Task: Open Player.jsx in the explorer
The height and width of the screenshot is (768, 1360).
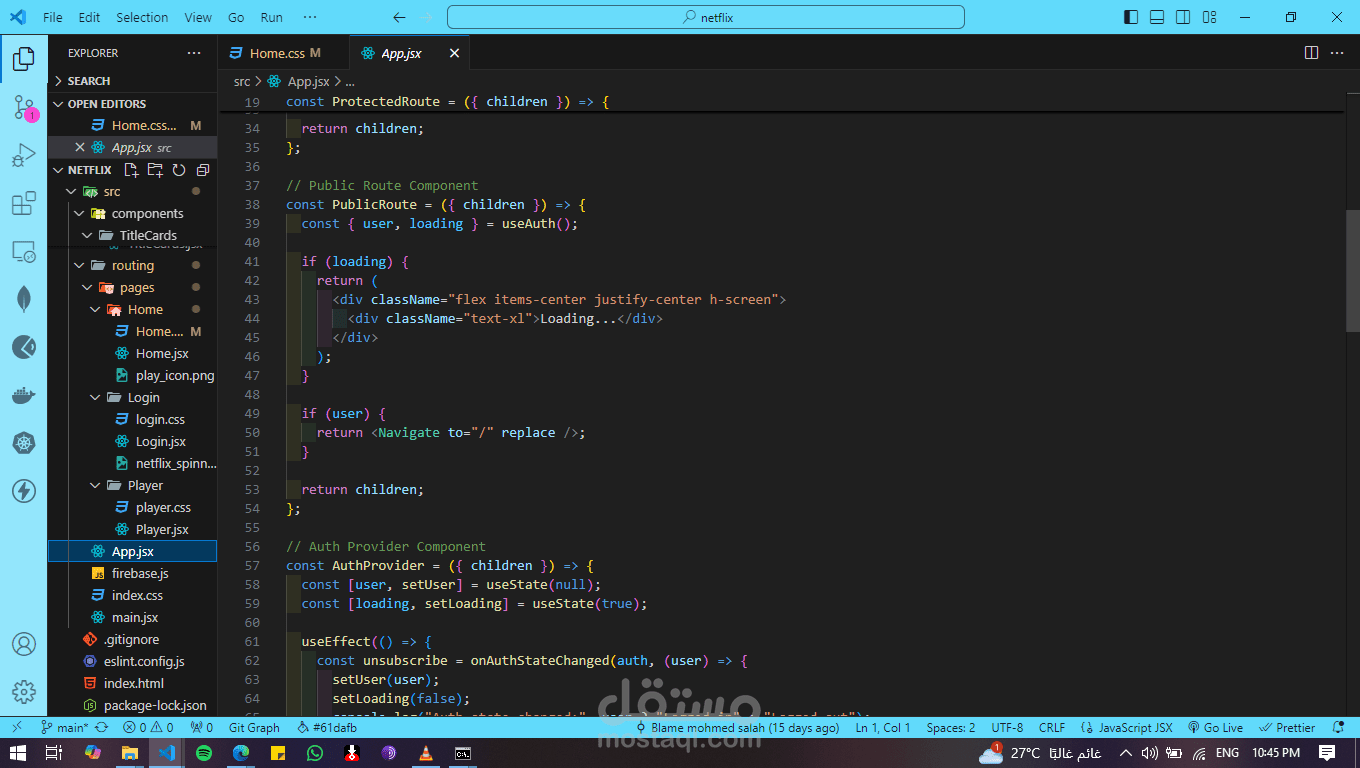Action: (162, 529)
